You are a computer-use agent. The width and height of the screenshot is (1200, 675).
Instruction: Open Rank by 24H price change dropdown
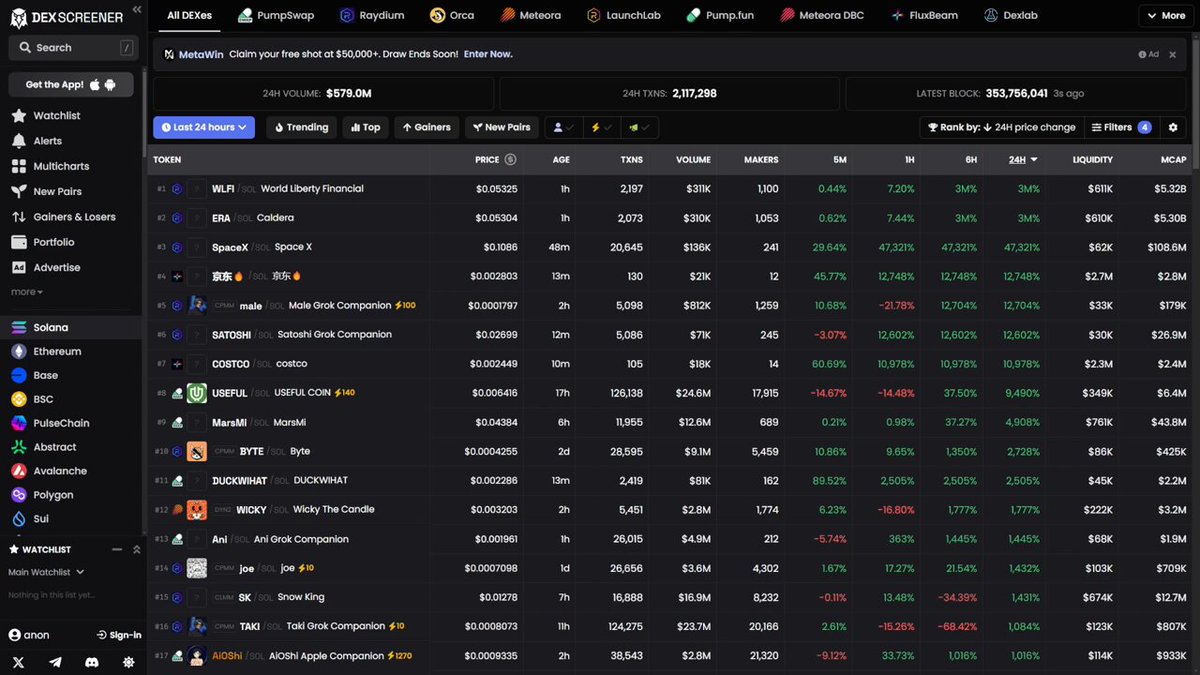(x=1001, y=127)
